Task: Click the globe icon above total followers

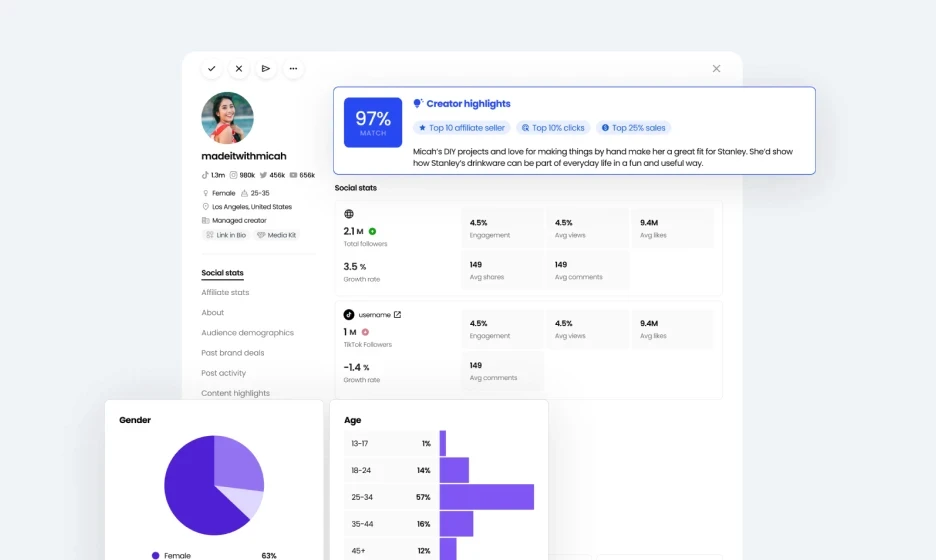Action: 349,214
